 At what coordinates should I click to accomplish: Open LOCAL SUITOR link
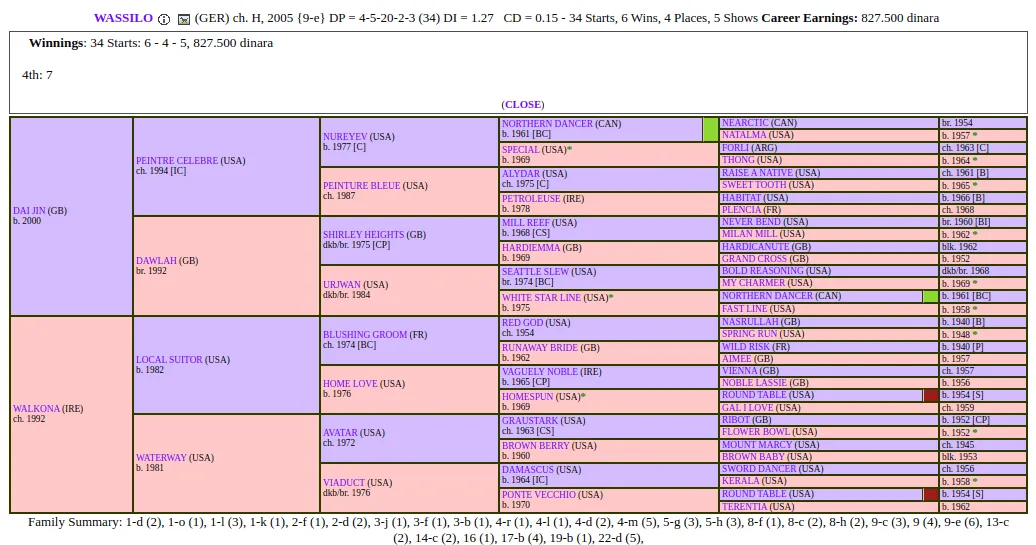pyautogui.click(x=169, y=360)
